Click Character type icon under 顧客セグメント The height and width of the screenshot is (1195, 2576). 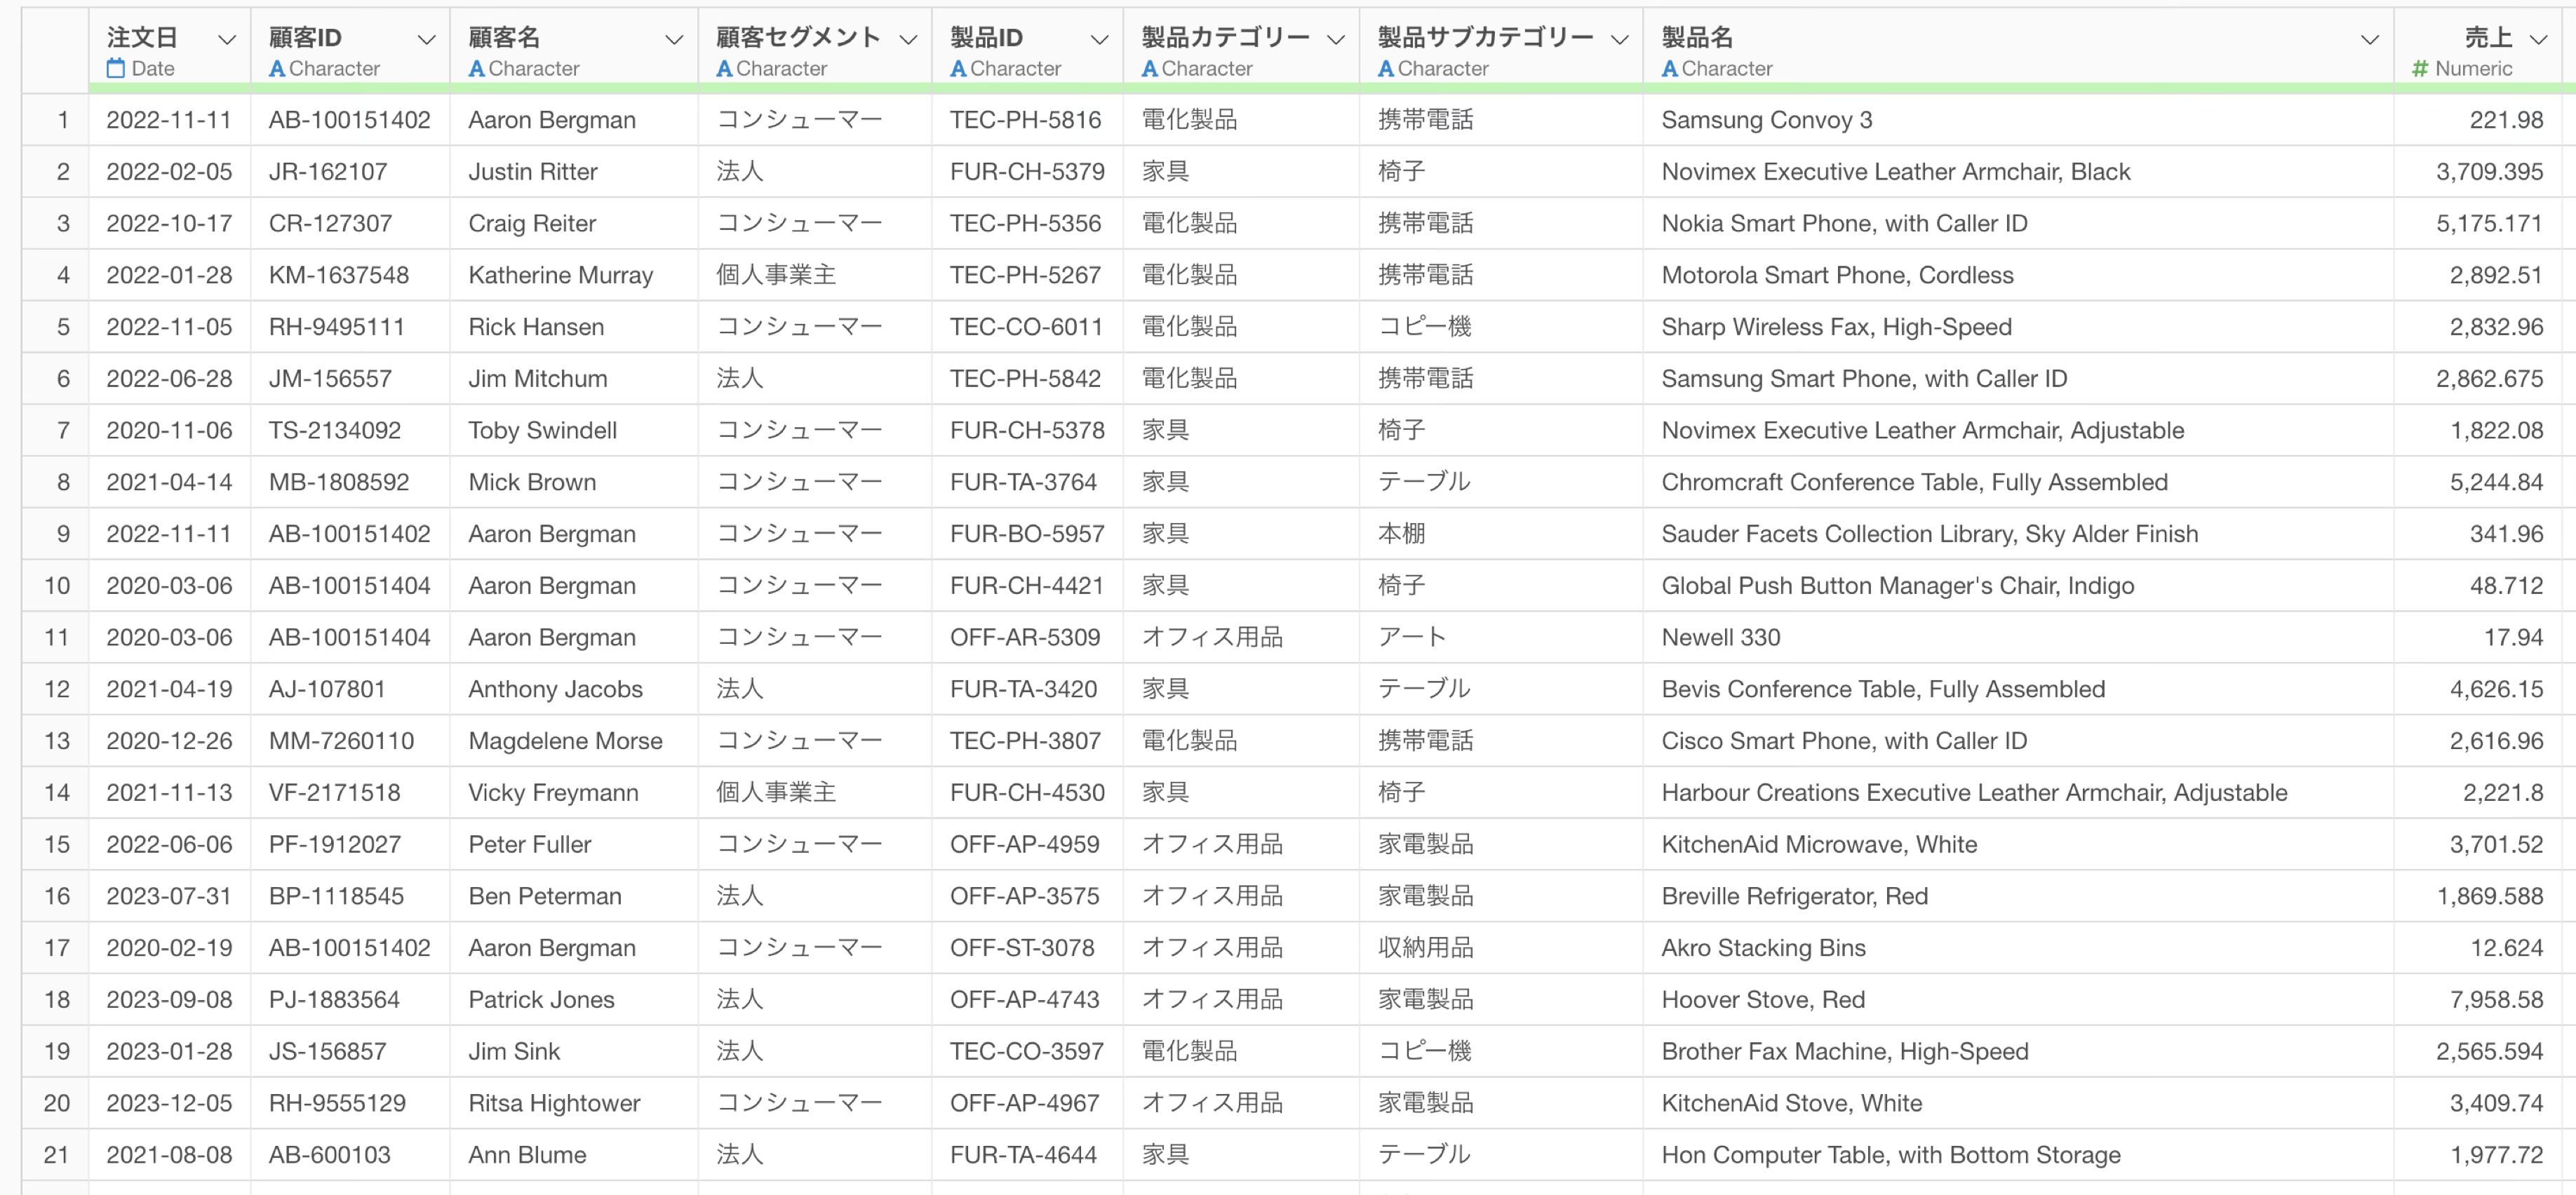(x=724, y=69)
